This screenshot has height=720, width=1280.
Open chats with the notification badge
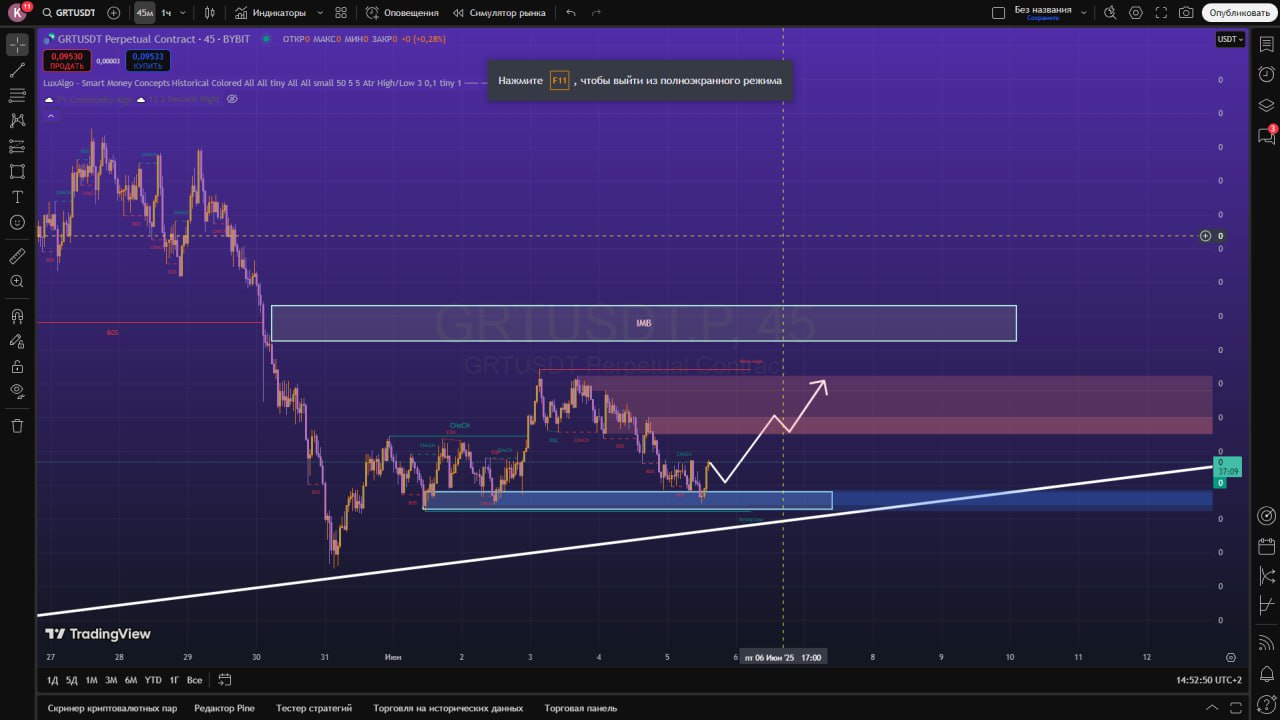click(1266, 135)
